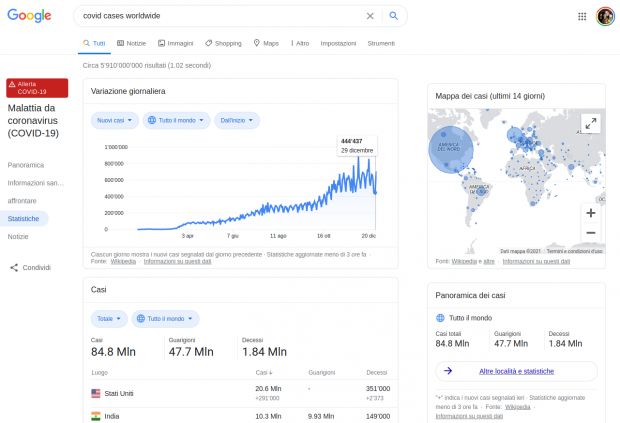Switch to the Shopping tab
The height and width of the screenshot is (423, 620).
[223, 43]
